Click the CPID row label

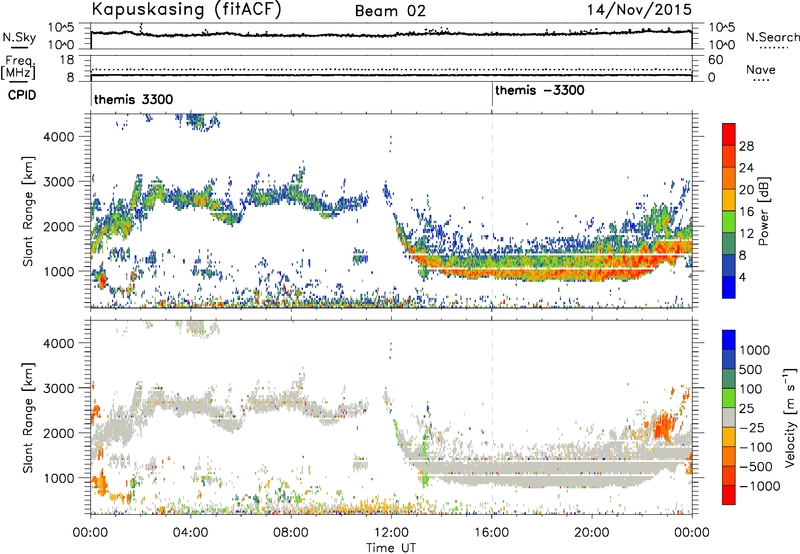coord(22,95)
